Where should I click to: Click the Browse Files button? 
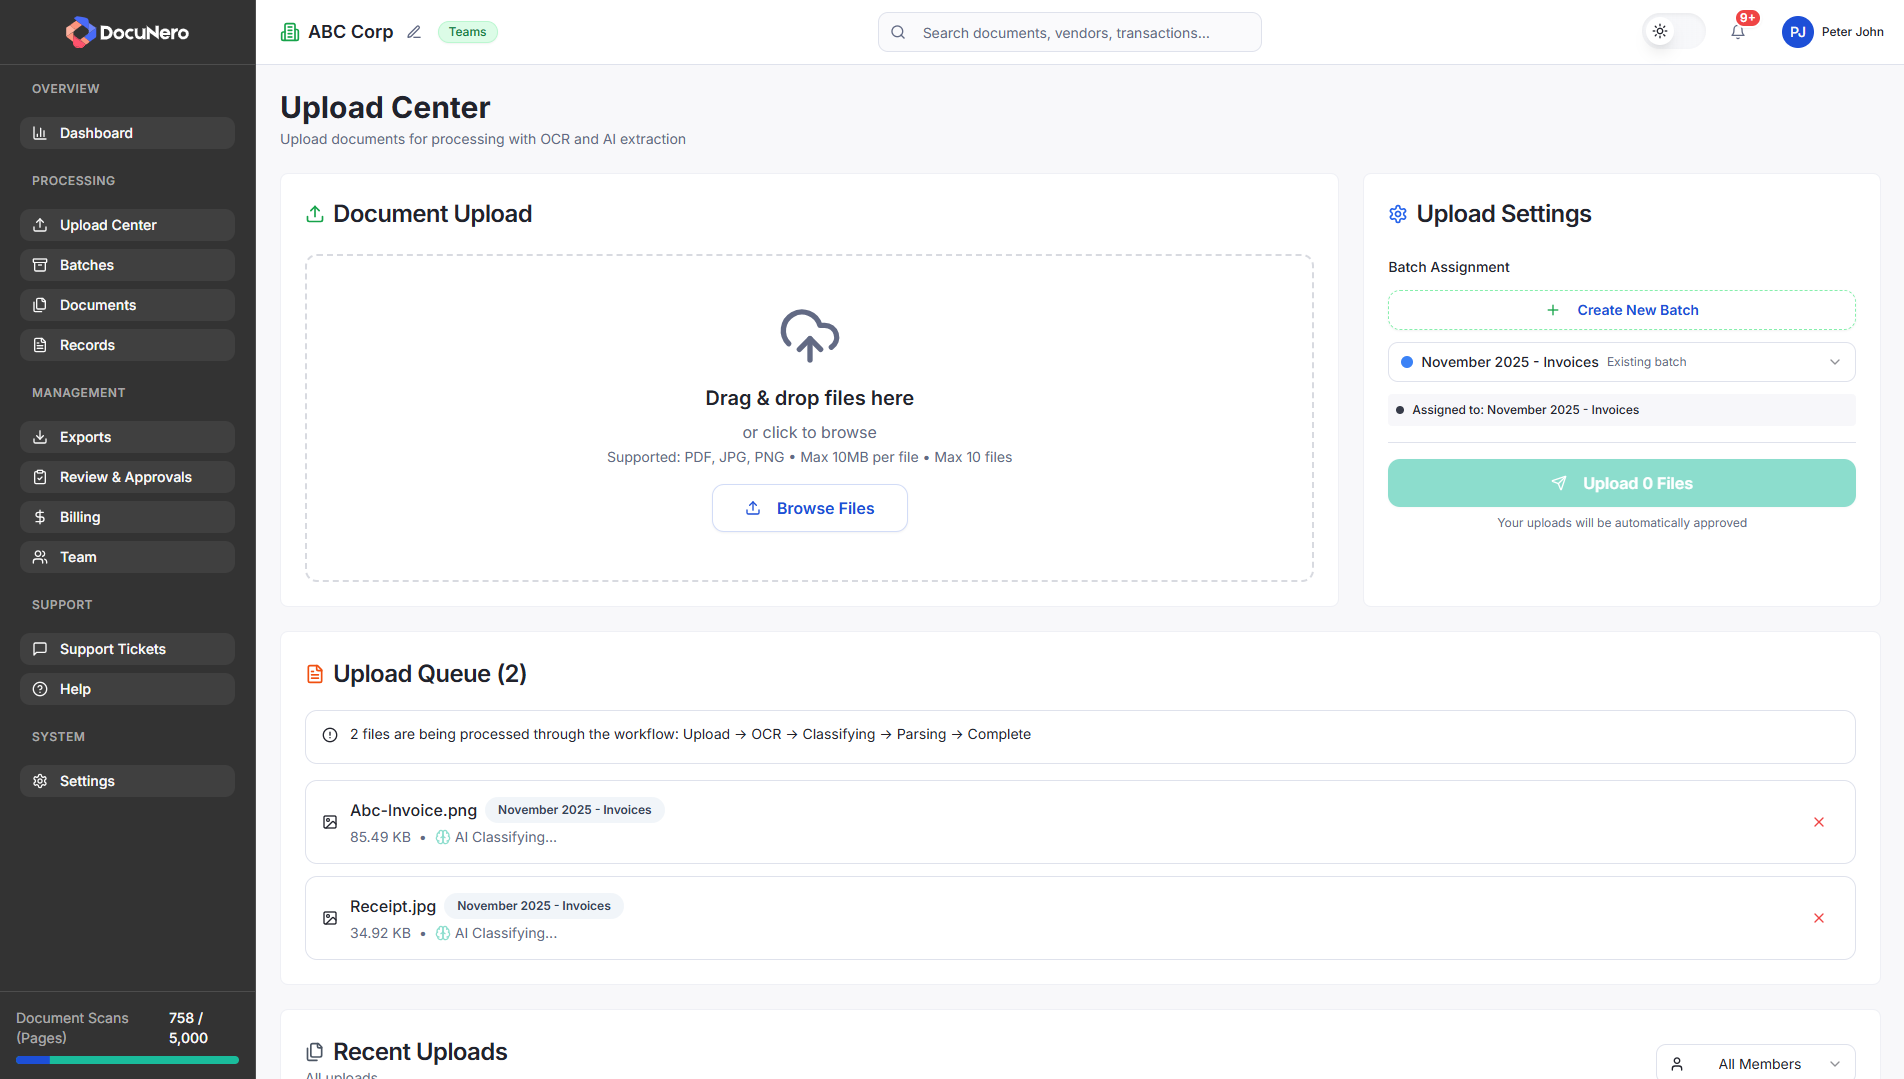pos(810,508)
